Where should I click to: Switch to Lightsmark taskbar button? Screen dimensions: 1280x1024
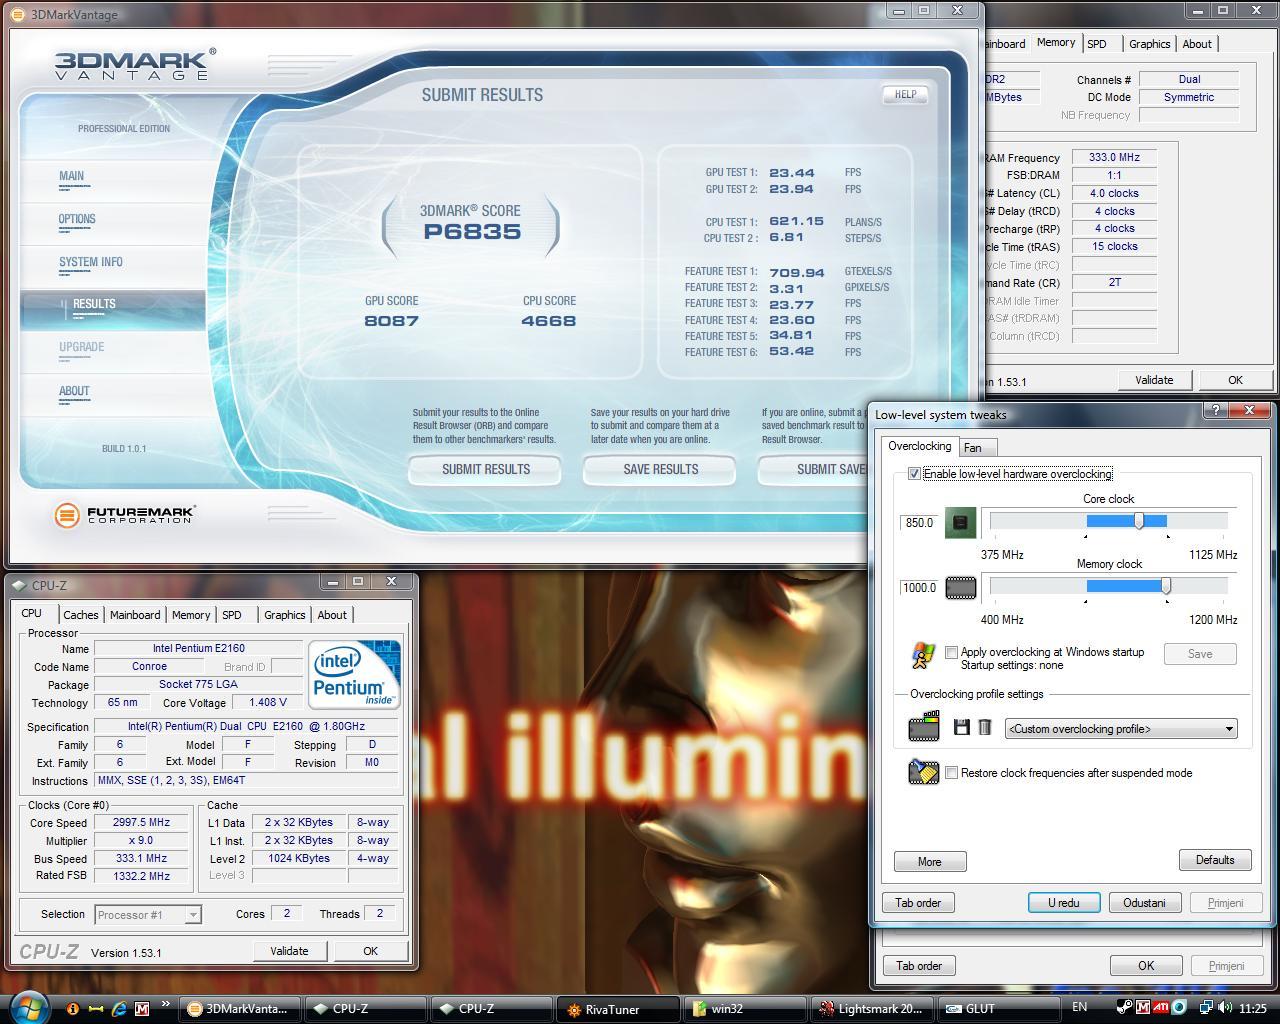(x=872, y=1009)
